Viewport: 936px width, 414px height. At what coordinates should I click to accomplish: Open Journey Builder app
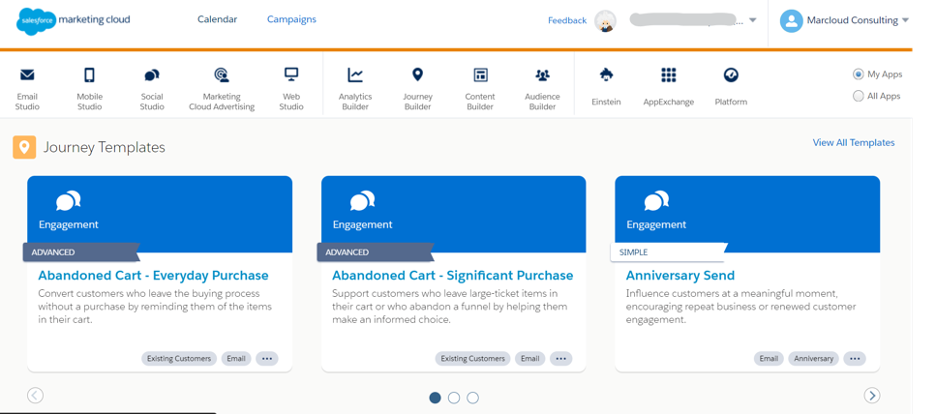point(418,89)
